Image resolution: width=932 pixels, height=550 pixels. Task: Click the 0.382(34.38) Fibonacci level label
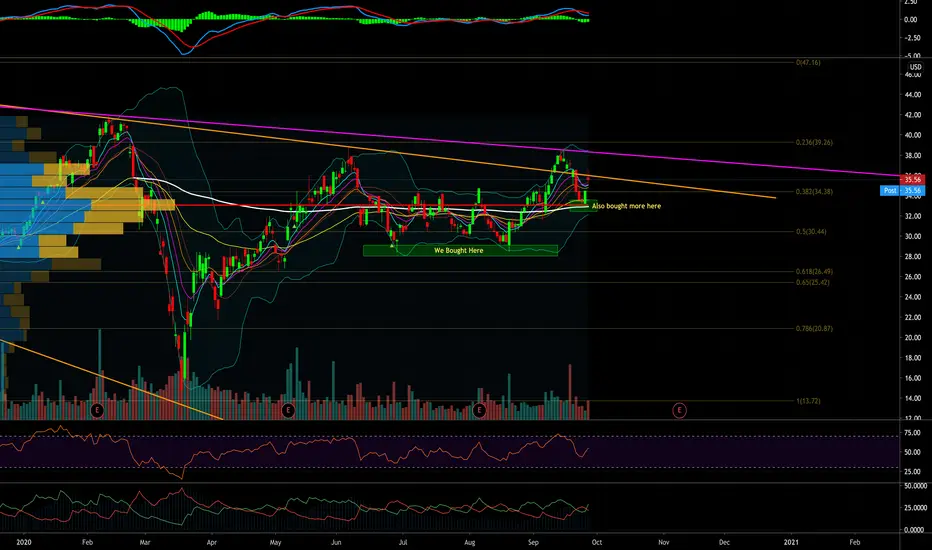click(814, 191)
